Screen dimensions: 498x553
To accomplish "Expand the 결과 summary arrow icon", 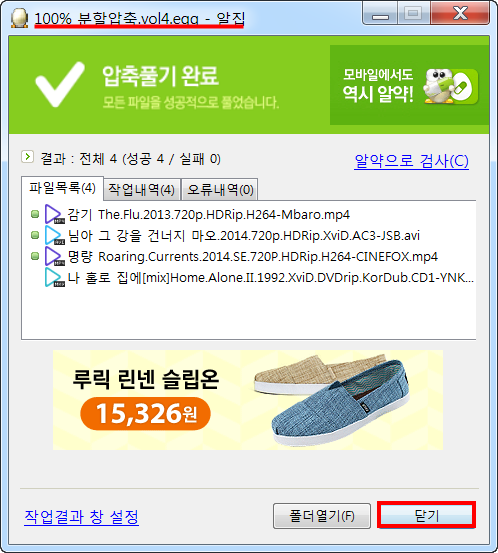I will pyautogui.click(x=27, y=157).
